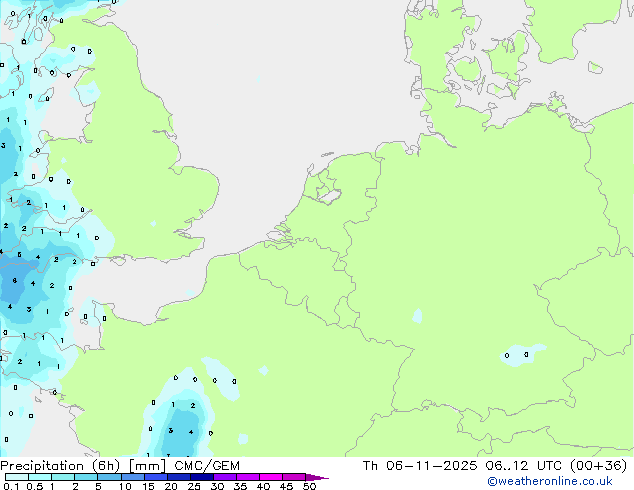Click the "(00+36)" forecast offset text
Image resolution: width=634 pixels, height=490 pixels.
pyautogui.click(x=598, y=466)
